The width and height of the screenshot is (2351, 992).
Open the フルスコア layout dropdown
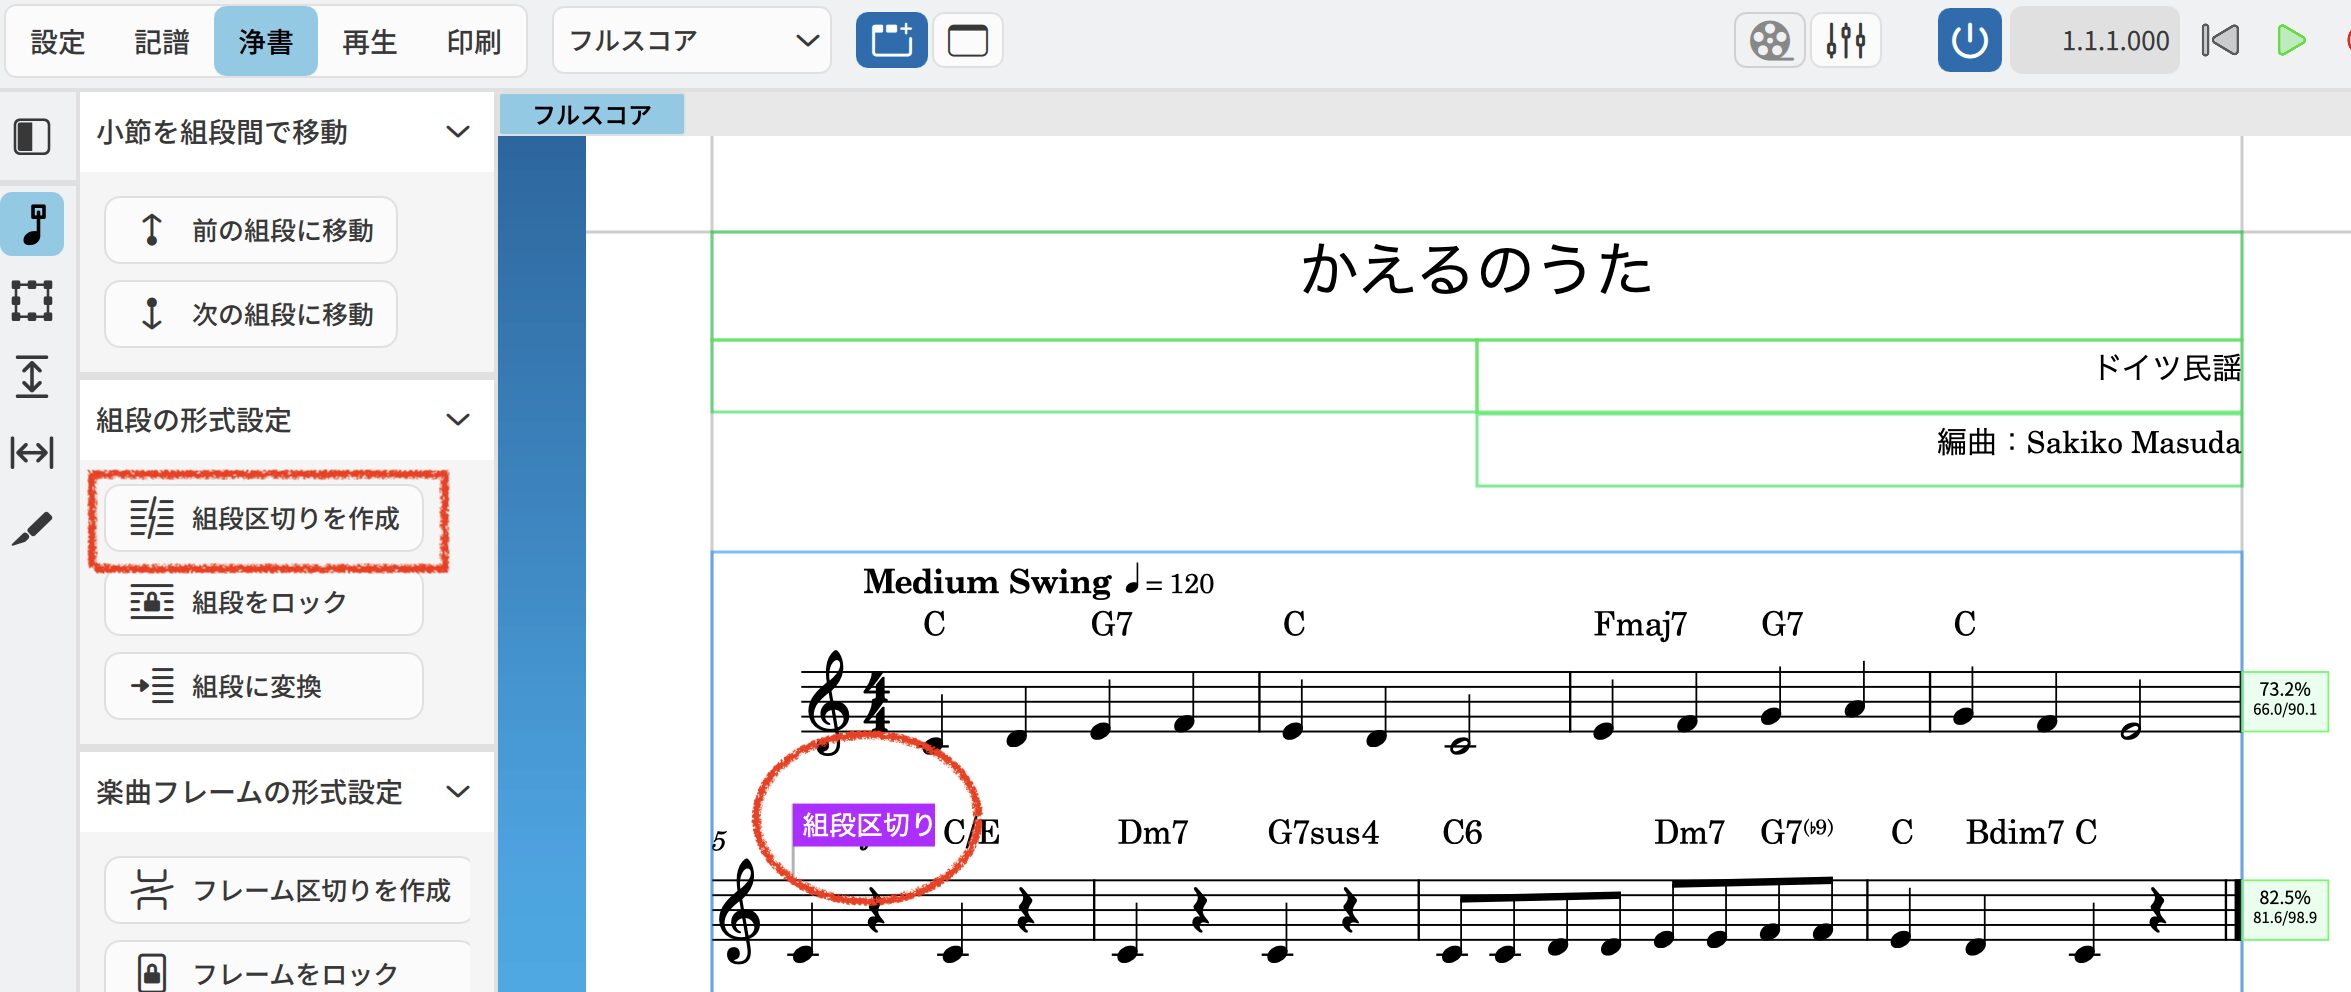692,41
